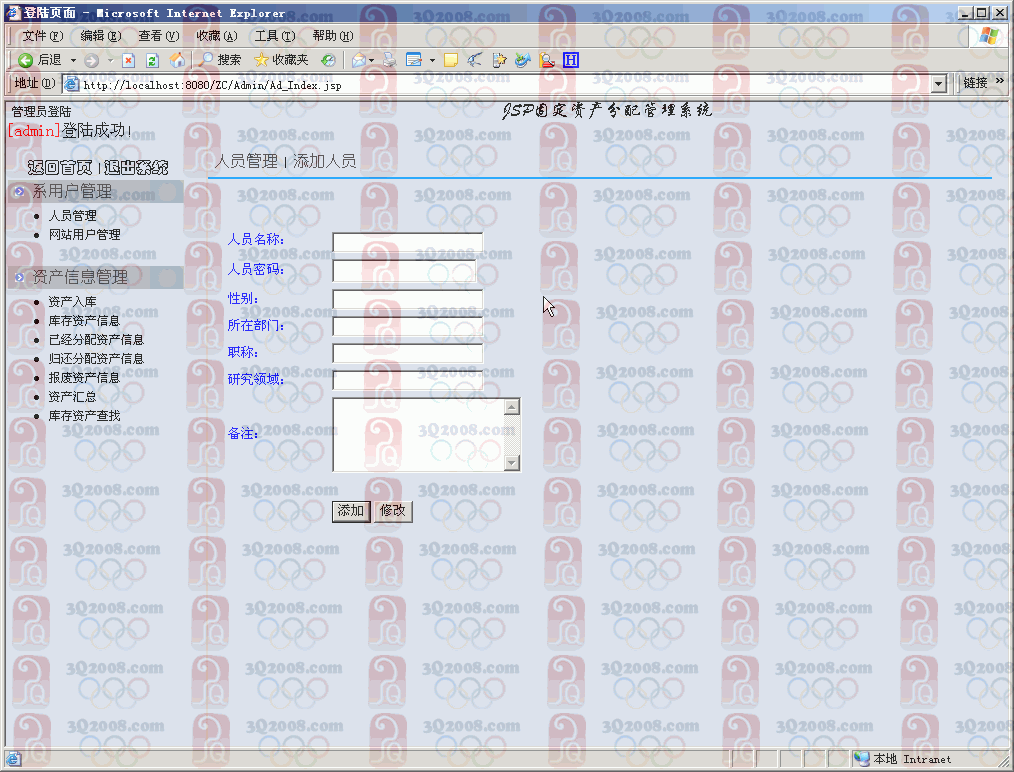Image resolution: width=1014 pixels, height=772 pixels.
Task: Click the 修改 button
Action: [393, 511]
